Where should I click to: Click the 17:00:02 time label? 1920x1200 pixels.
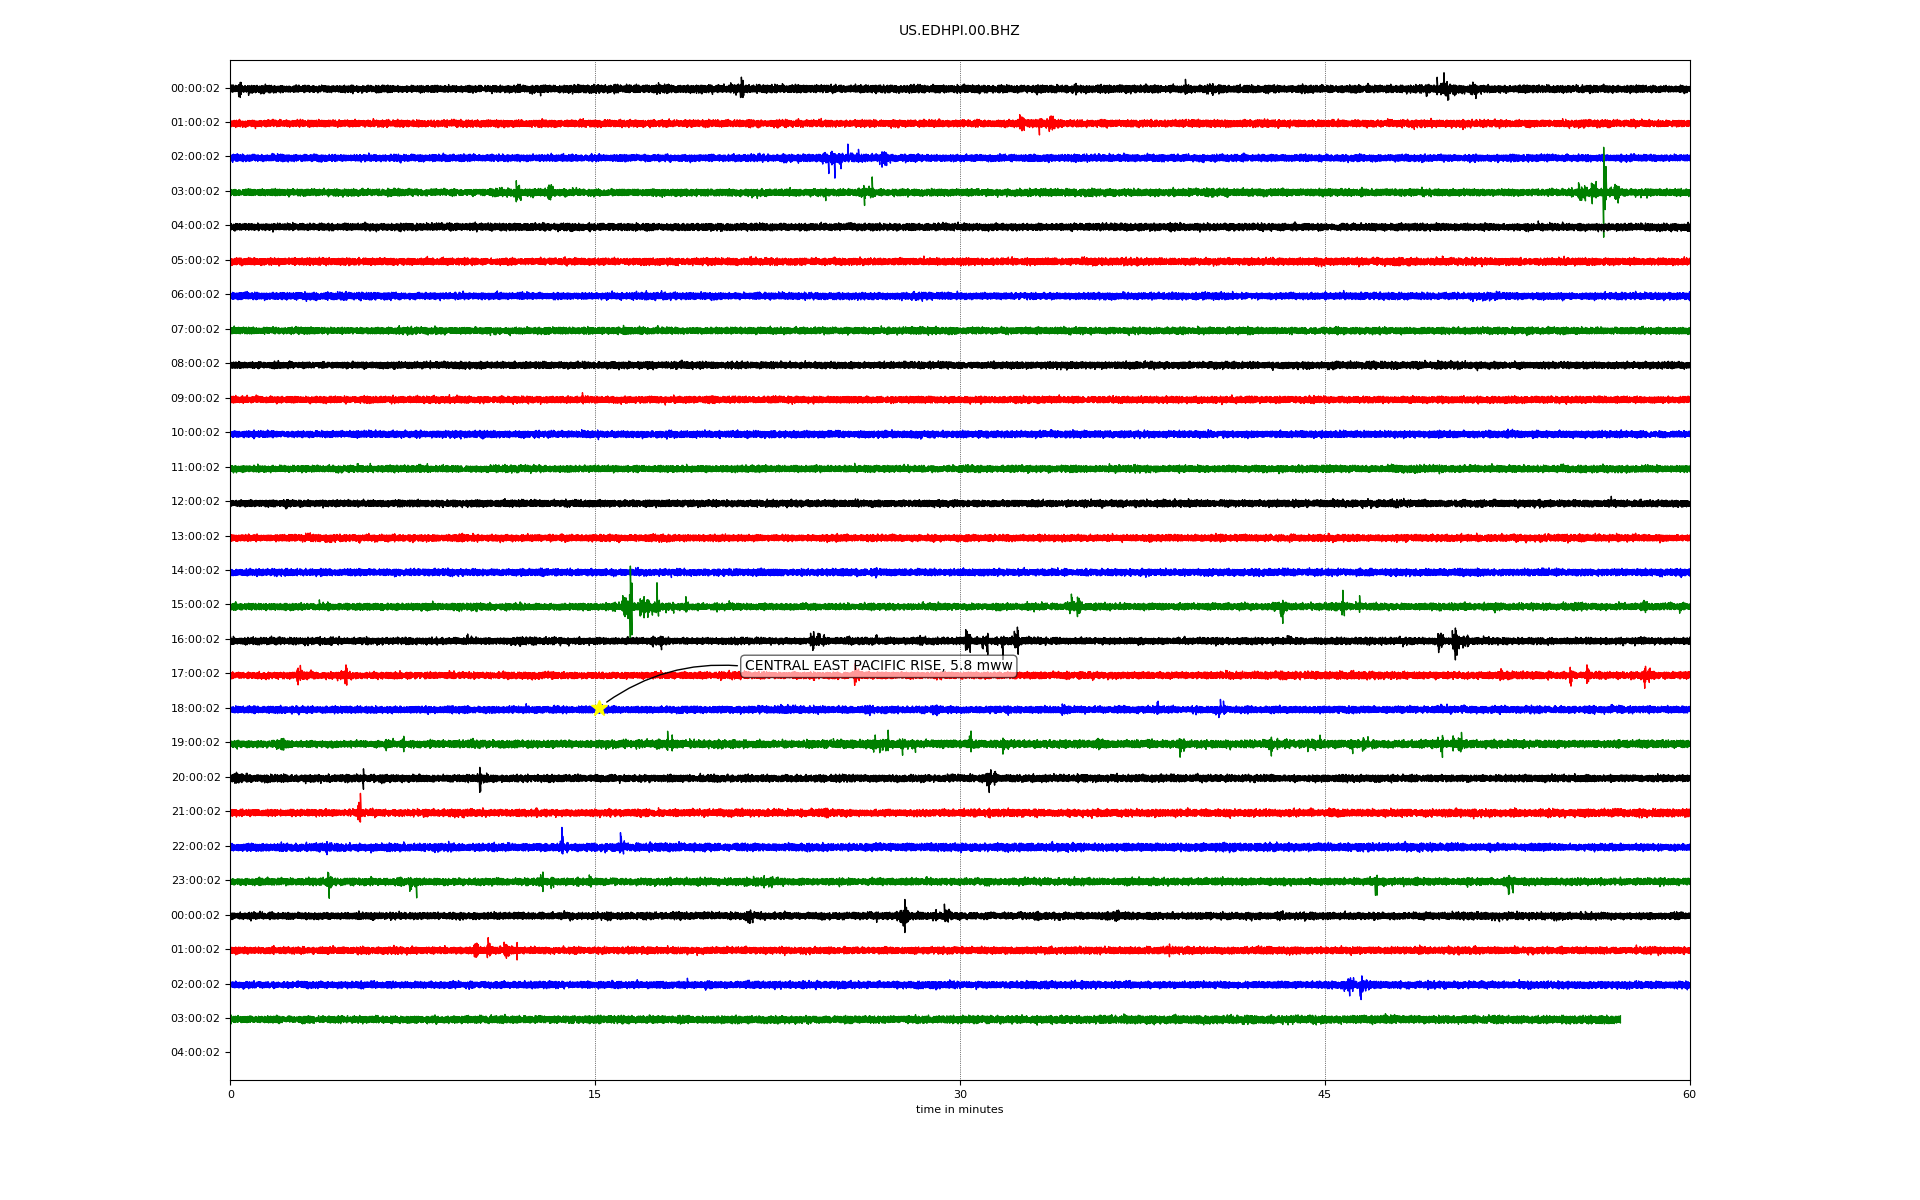pos(195,674)
